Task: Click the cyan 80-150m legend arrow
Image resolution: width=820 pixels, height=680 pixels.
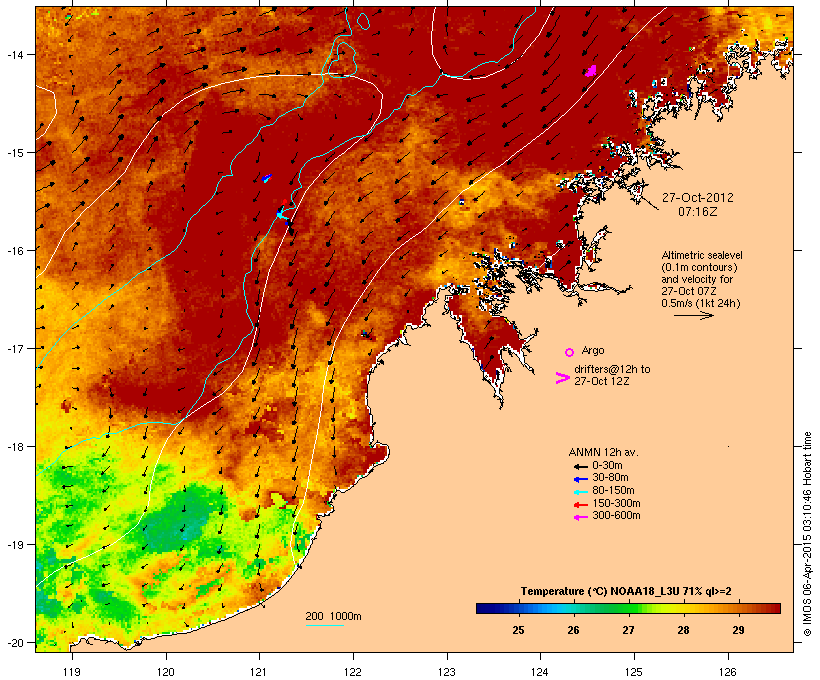Action: click(x=580, y=492)
